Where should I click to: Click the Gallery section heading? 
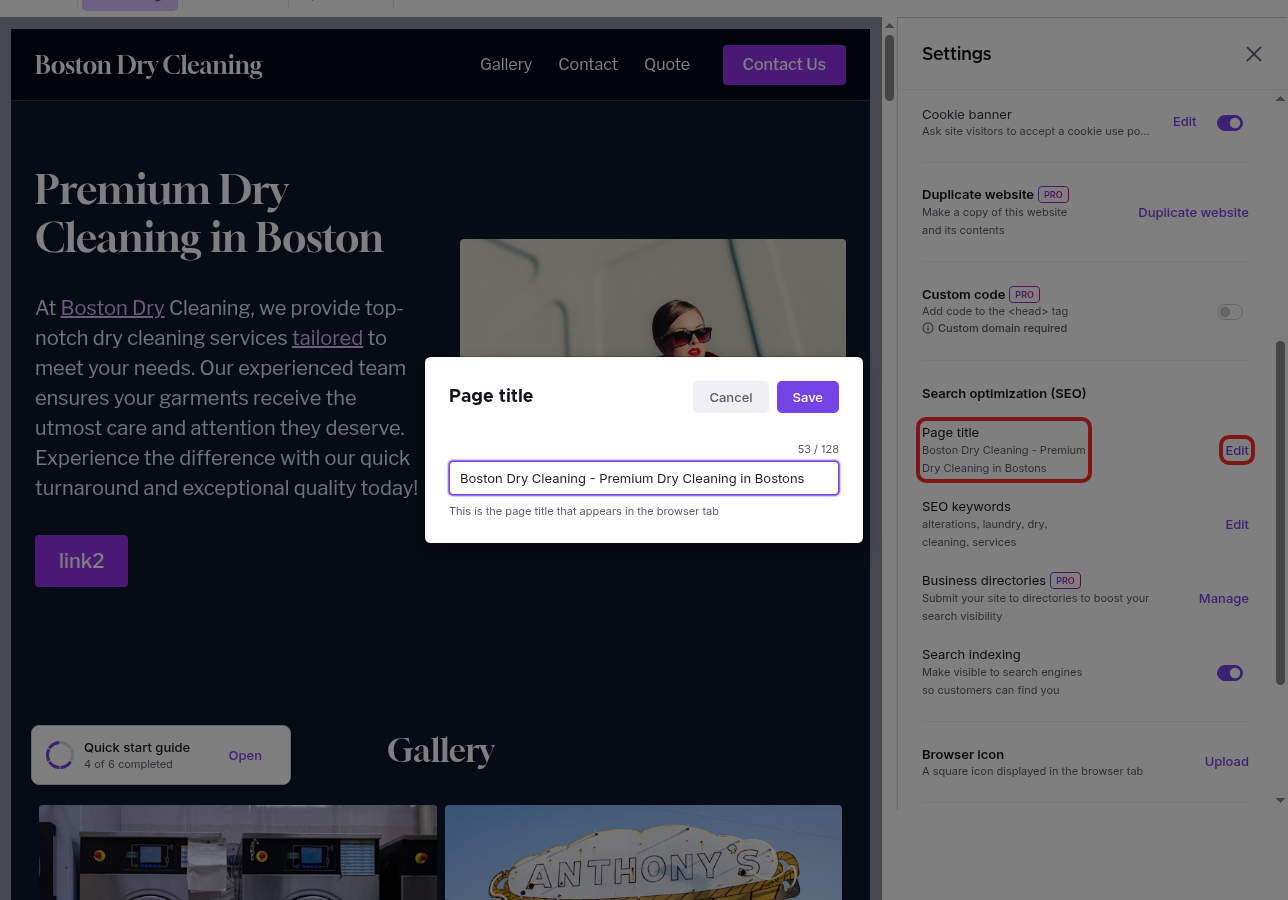tap(441, 750)
